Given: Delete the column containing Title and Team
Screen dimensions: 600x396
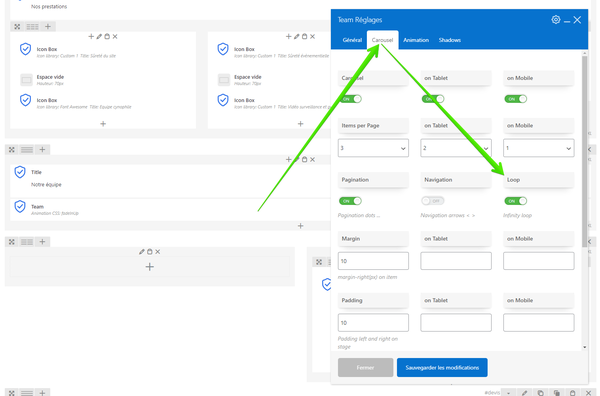Looking at the screenshot, I should 313,160.
